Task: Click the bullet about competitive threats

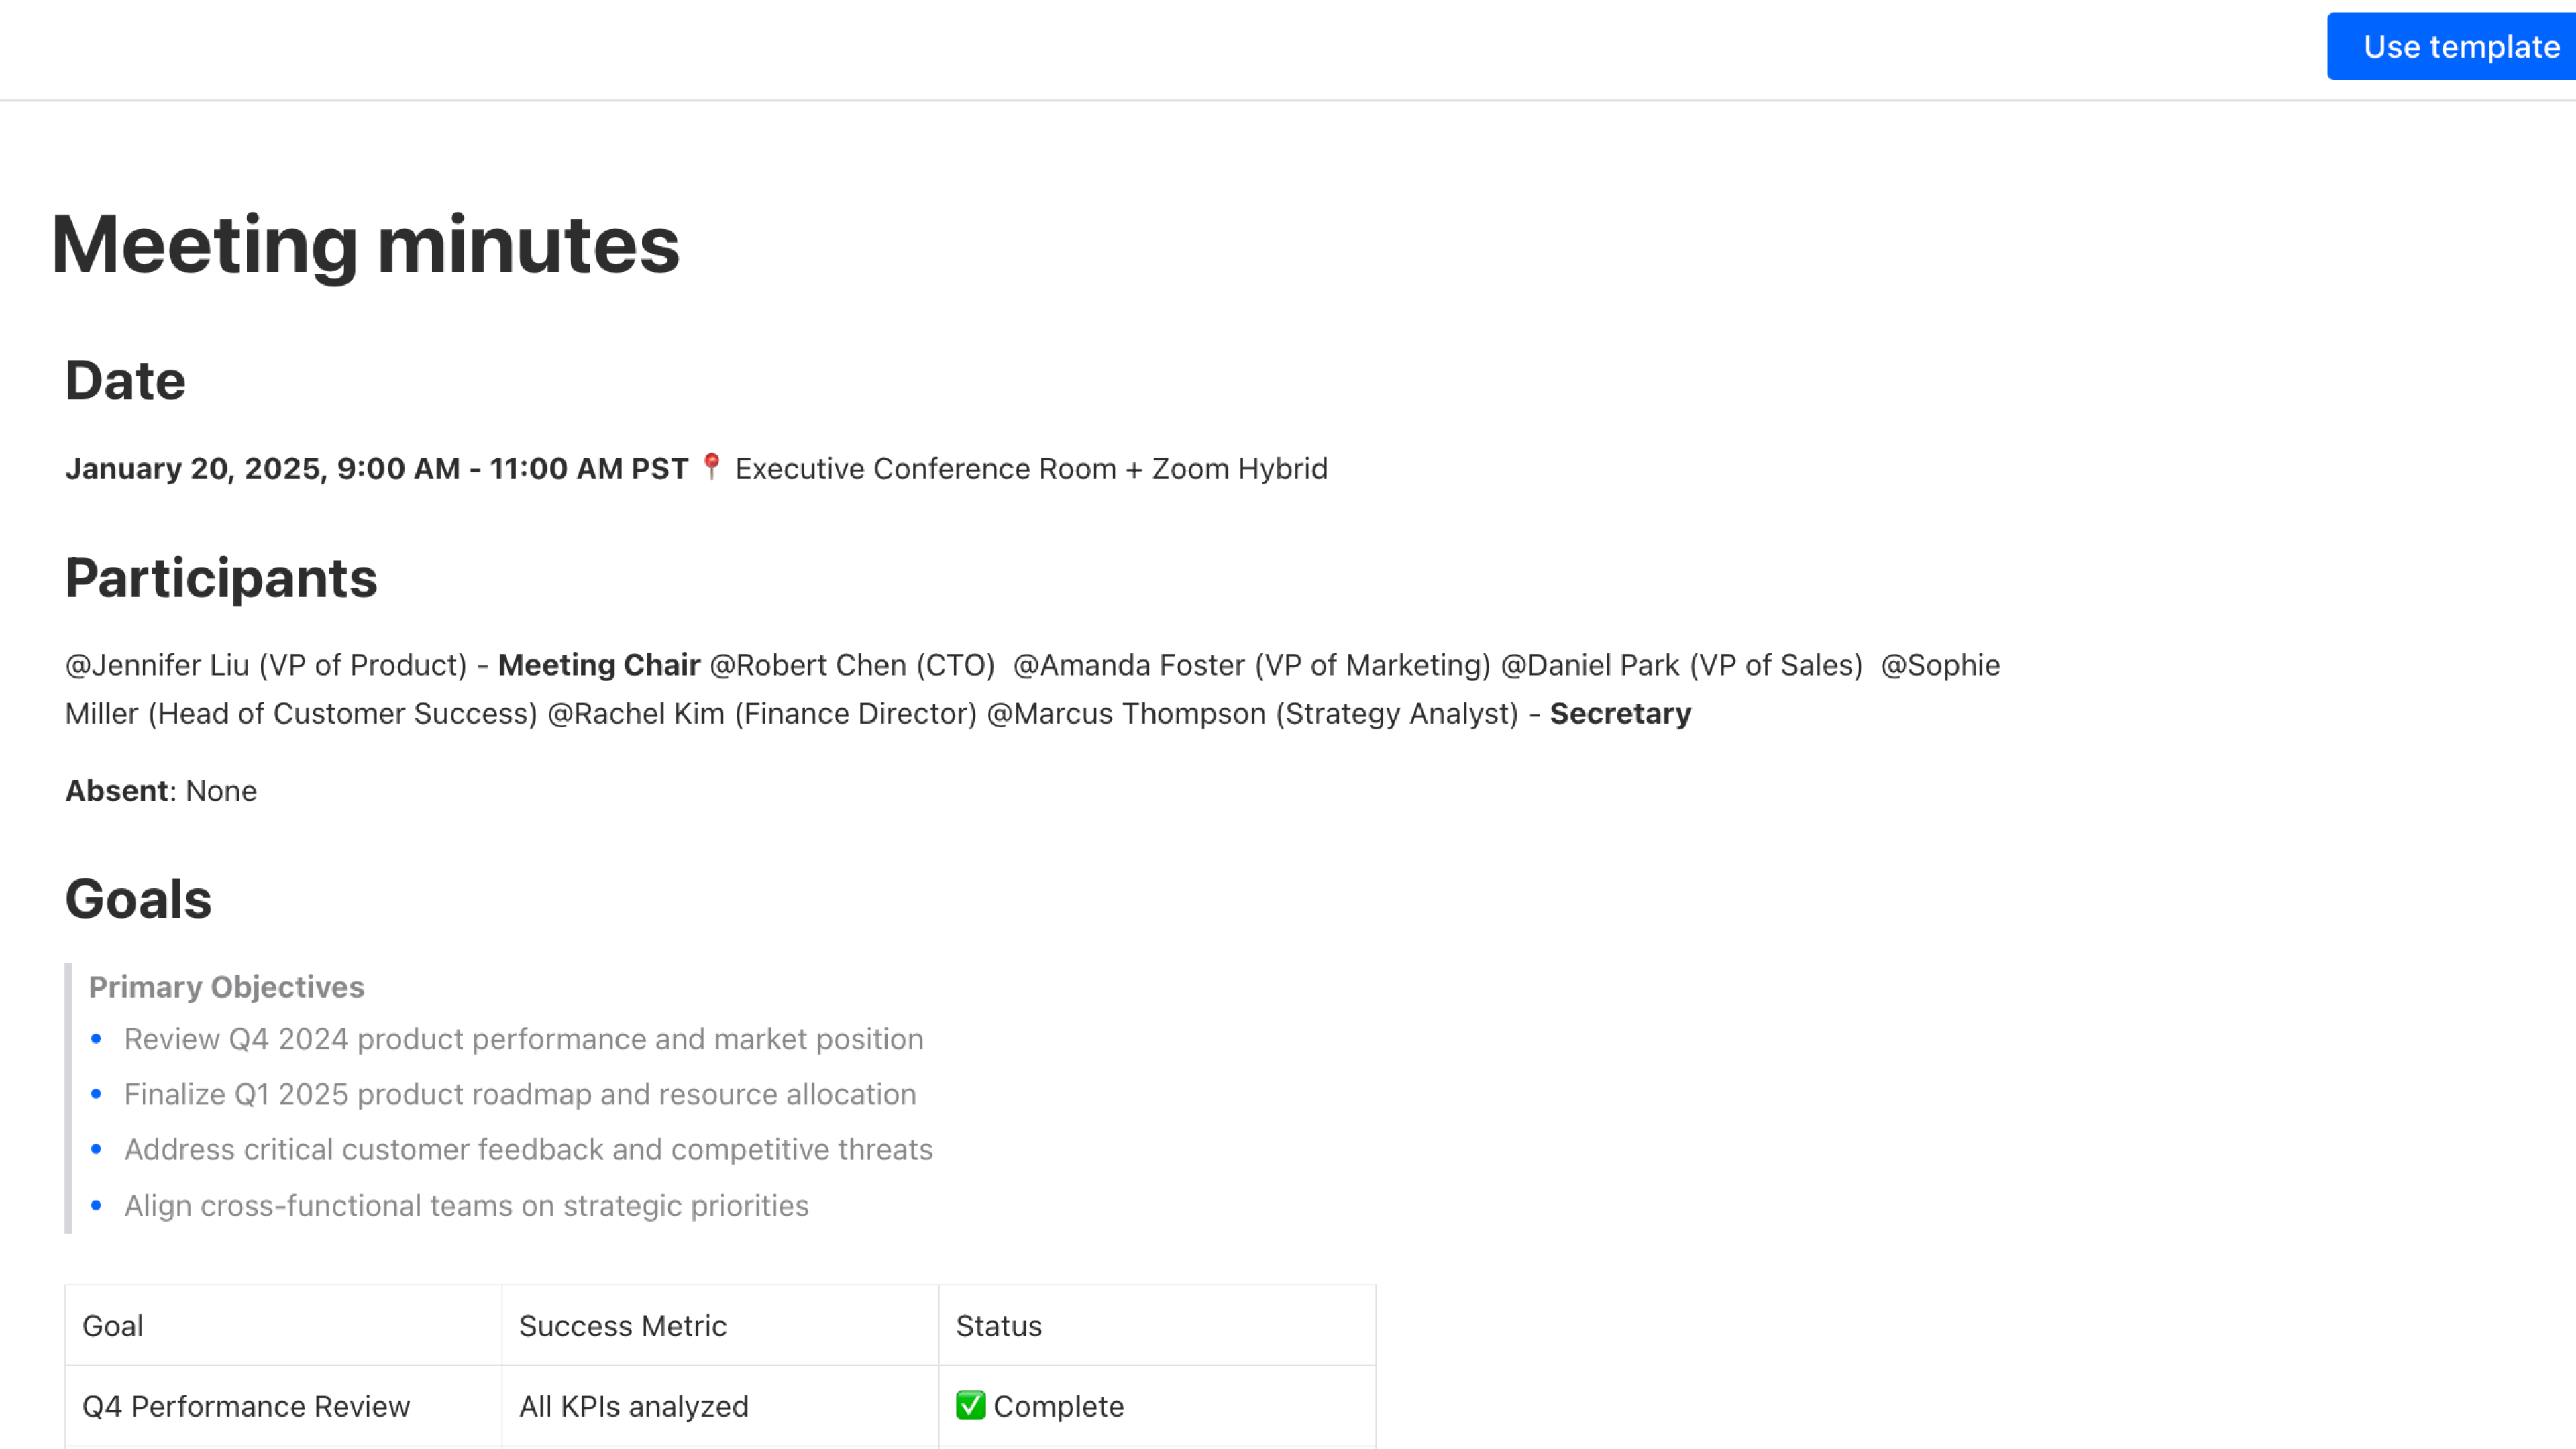Action: 528,1149
